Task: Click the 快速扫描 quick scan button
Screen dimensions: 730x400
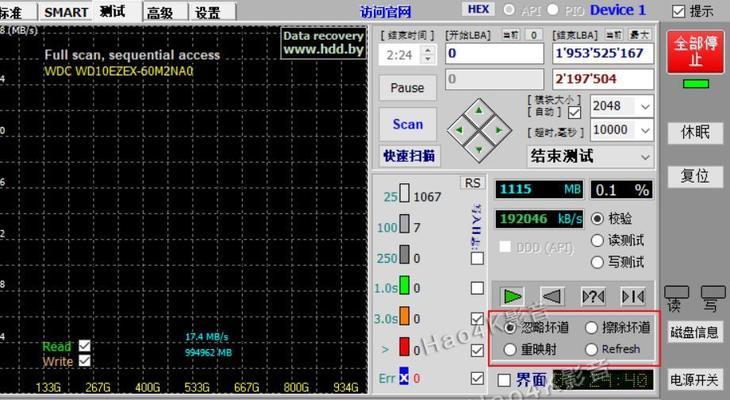Action: (x=409, y=156)
